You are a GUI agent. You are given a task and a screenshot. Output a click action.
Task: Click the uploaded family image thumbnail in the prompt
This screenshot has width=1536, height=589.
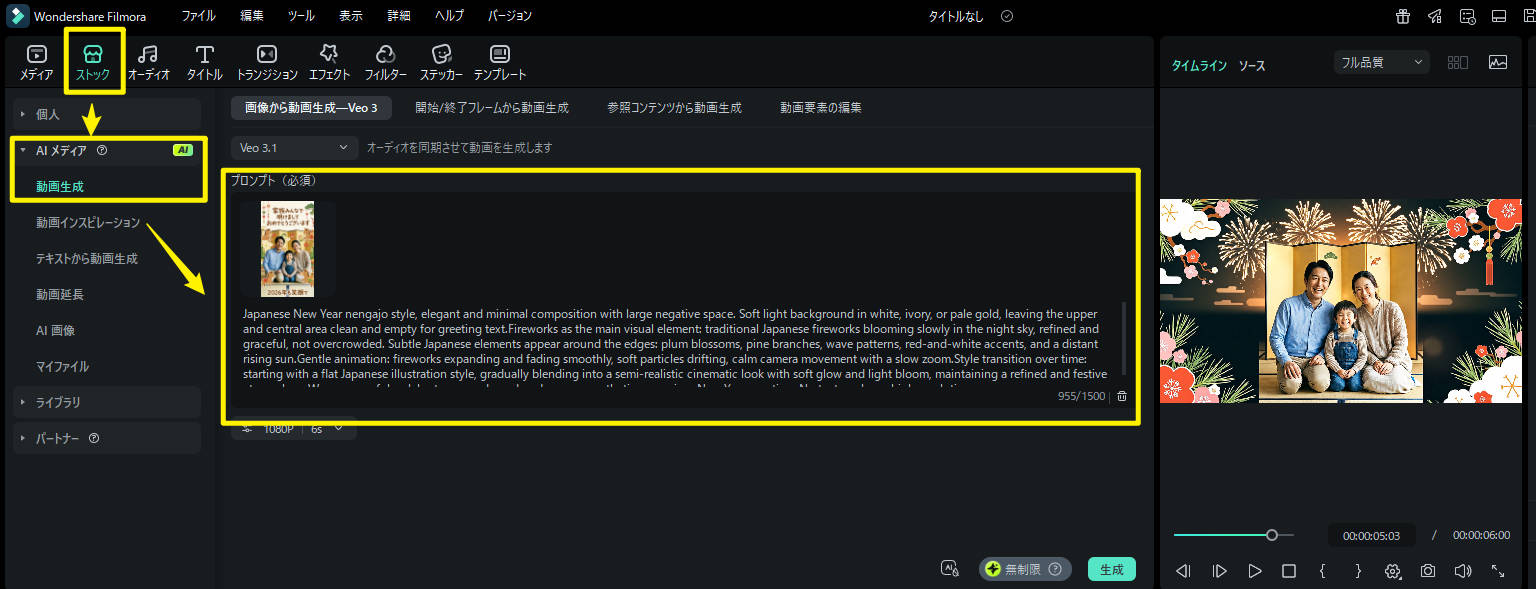(287, 249)
